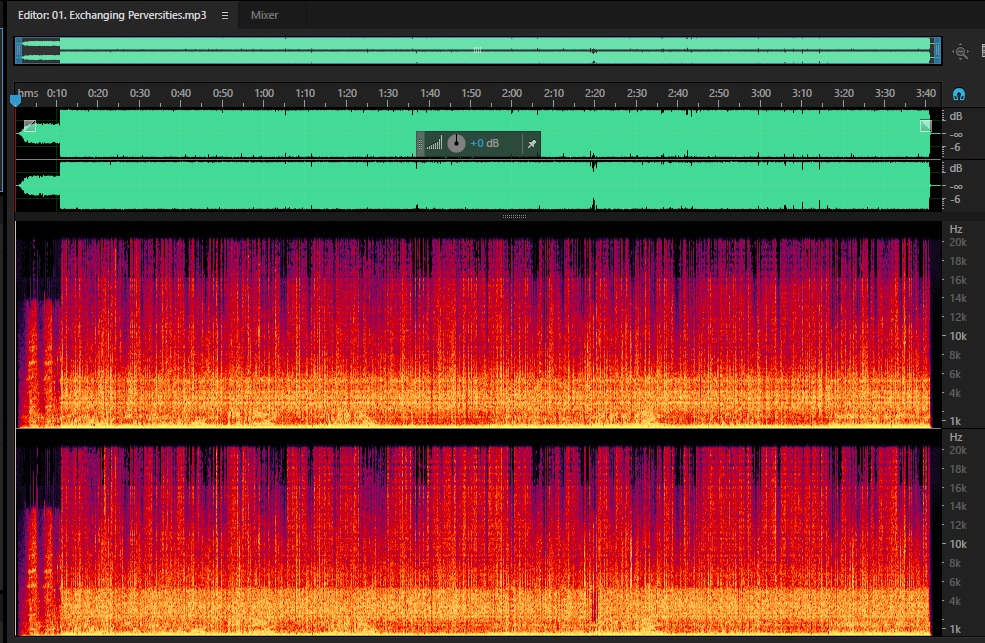Click the blue playhead marker on ruler
Viewport: 985px width, 643px height.
click(16, 100)
